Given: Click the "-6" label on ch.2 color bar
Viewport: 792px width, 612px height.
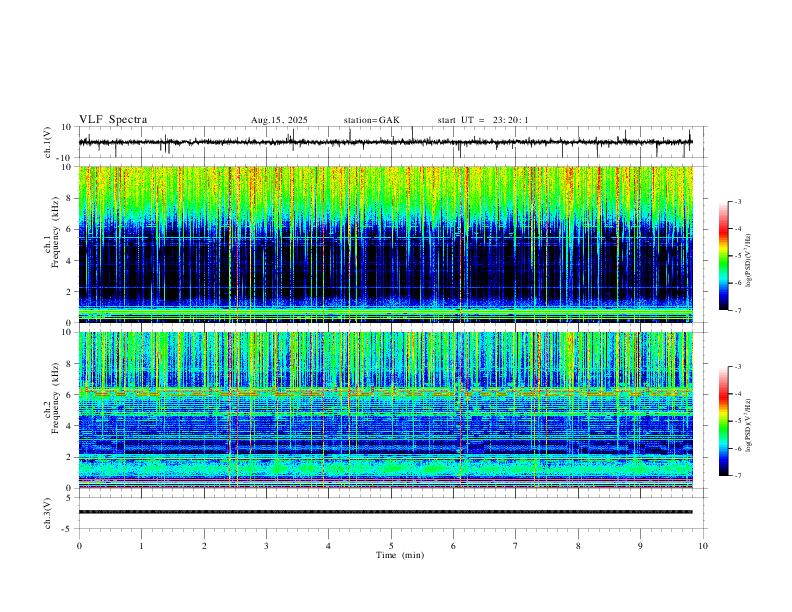Looking at the screenshot, I should 738,448.
